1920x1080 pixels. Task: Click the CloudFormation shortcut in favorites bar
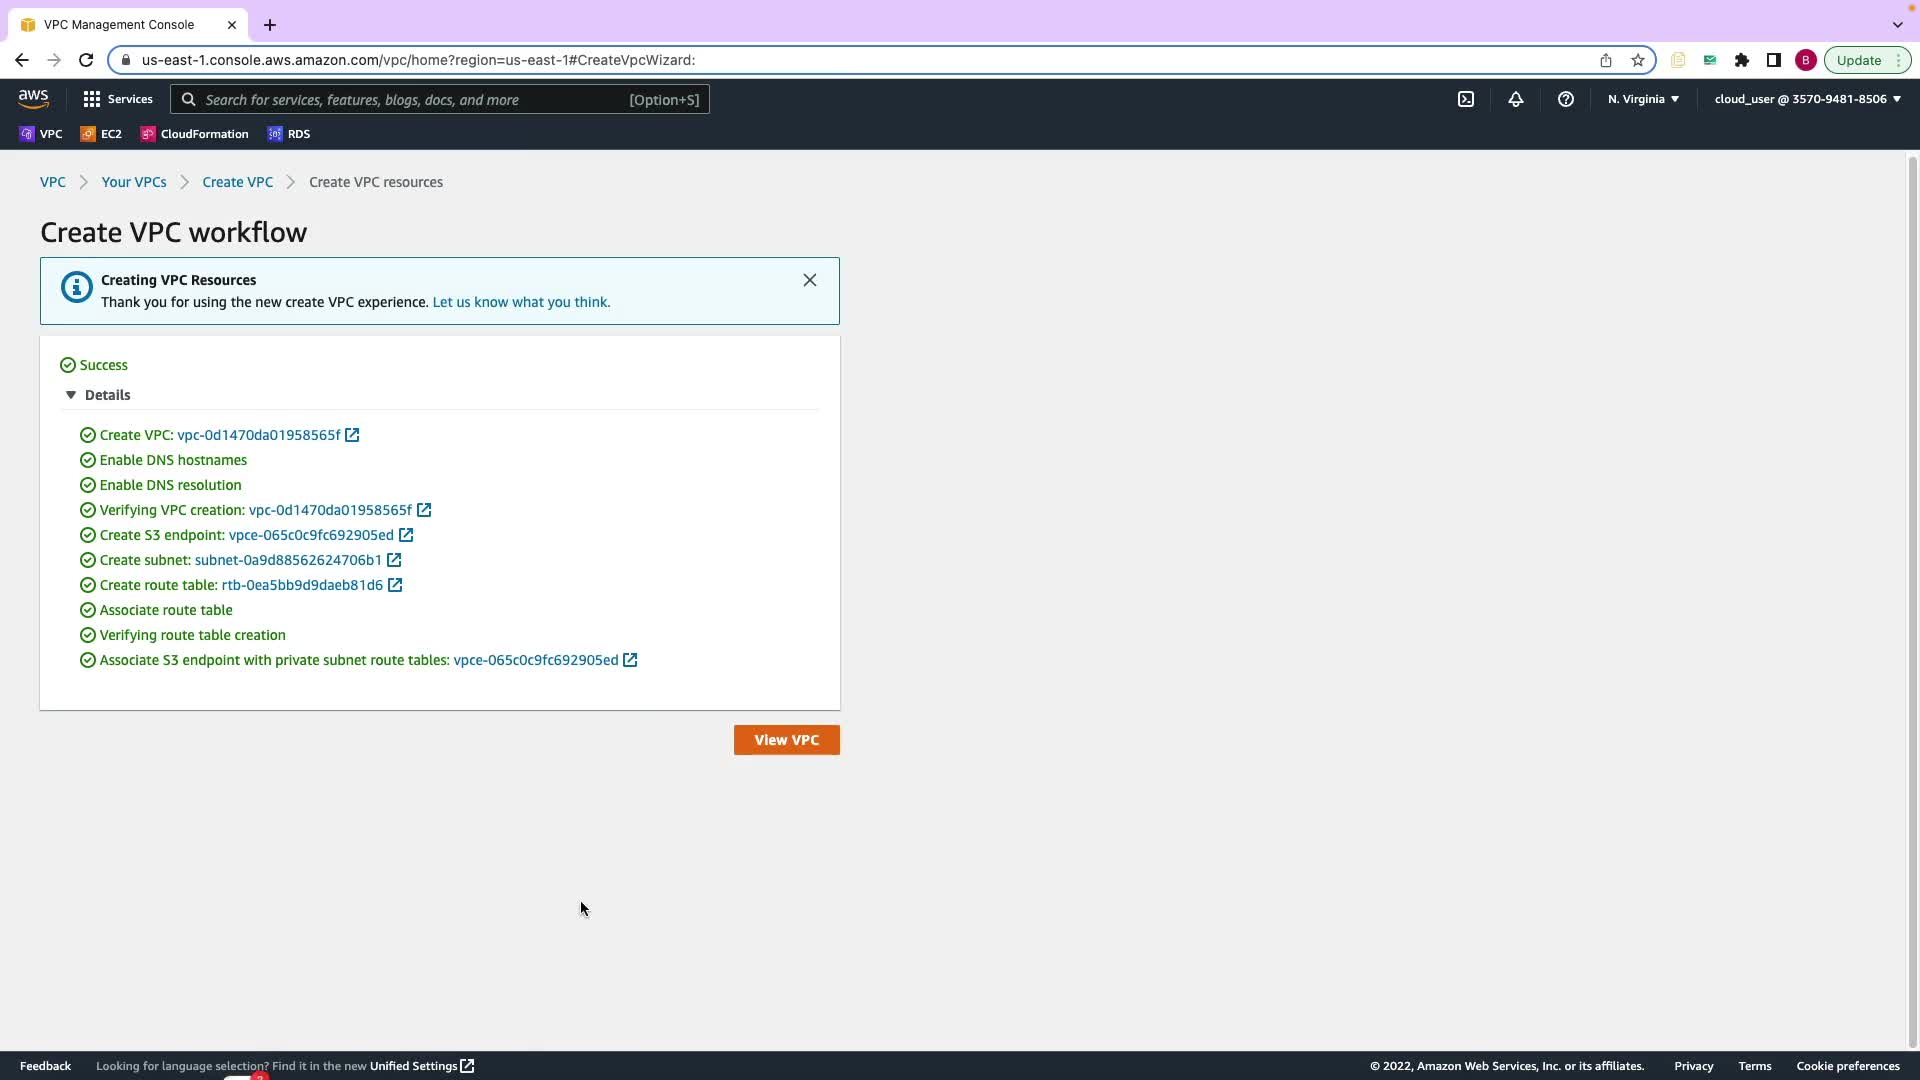[x=195, y=134]
